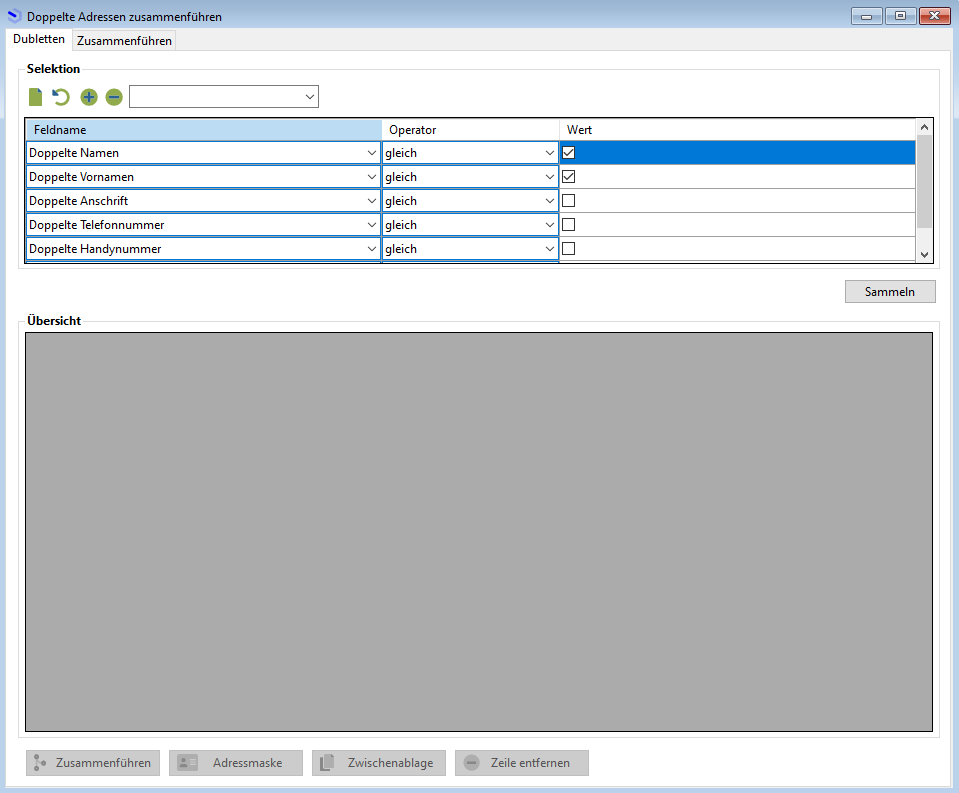959x793 pixels.
Task: Enable the Doppelte Handynummer checkbox
Action: (568, 248)
